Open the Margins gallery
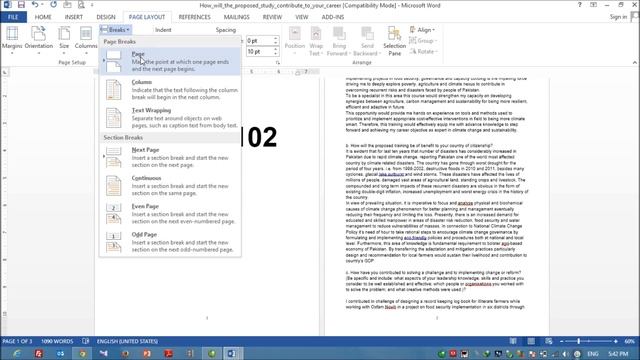Viewport: 640px width, 360px height. click(12, 40)
